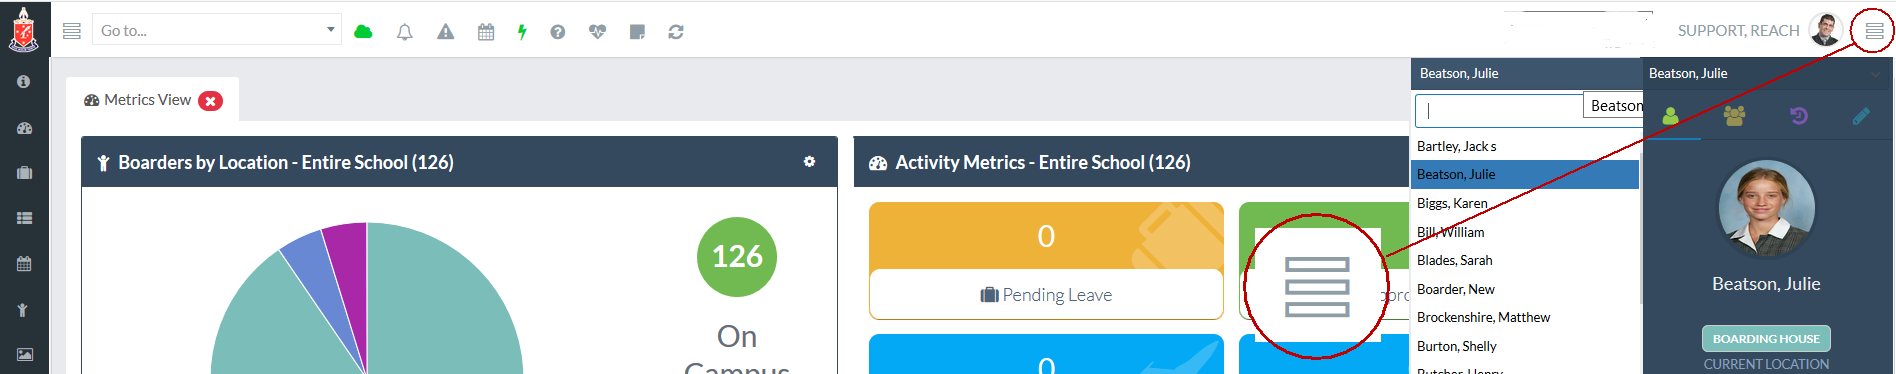This screenshot has width=1896, height=374.
Task: Open the sticky note icon in toolbar
Action: pyautogui.click(x=637, y=32)
